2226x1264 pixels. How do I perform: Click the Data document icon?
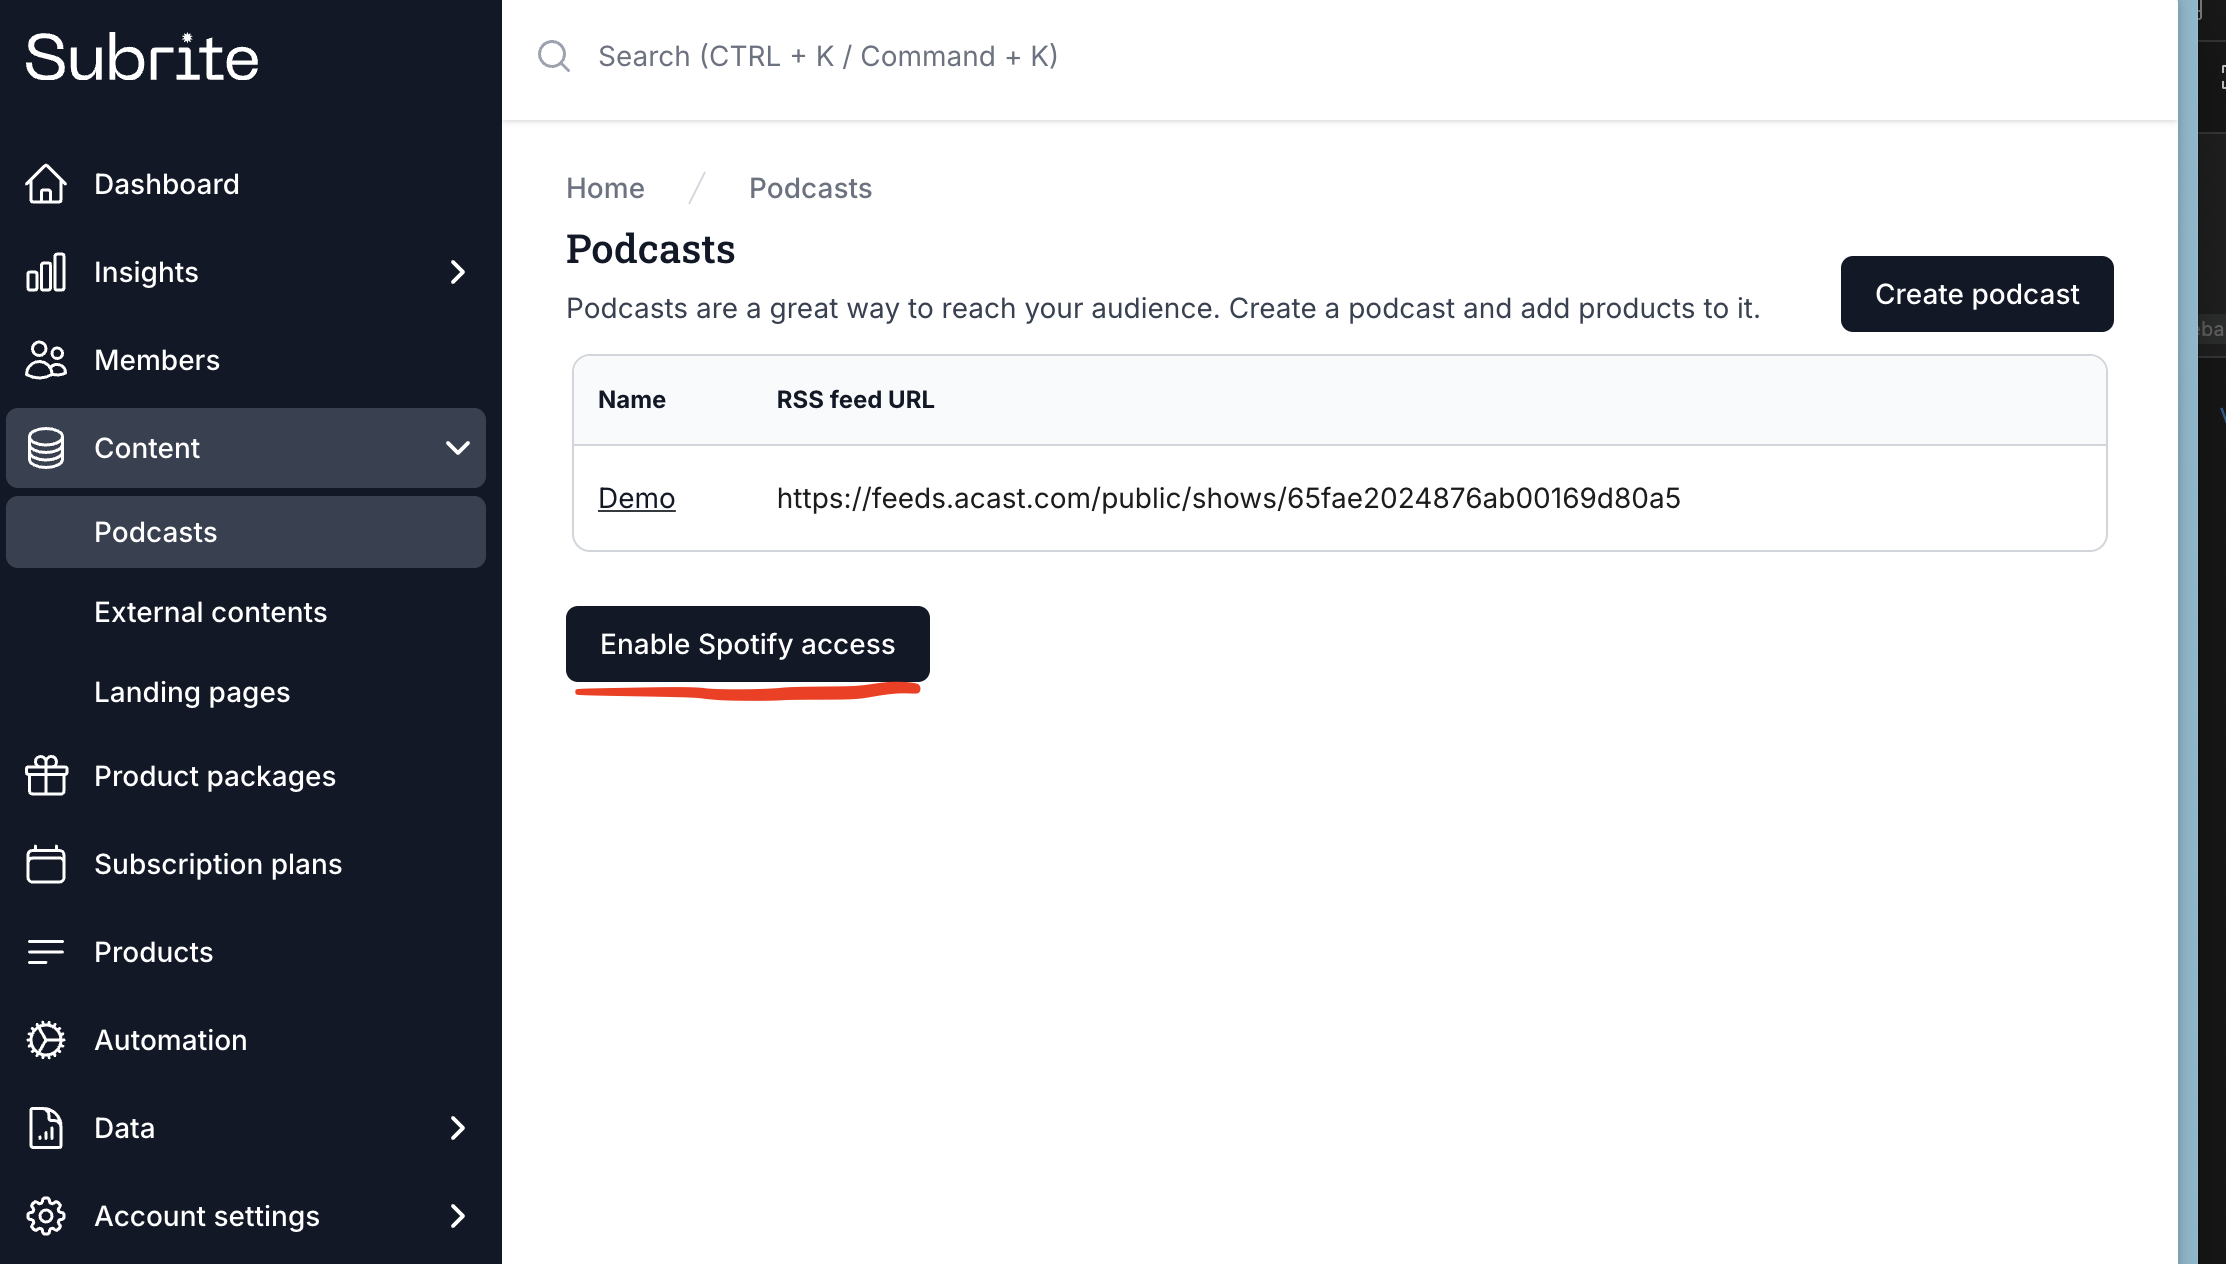pyautogui.click(x=45, y=1128)
